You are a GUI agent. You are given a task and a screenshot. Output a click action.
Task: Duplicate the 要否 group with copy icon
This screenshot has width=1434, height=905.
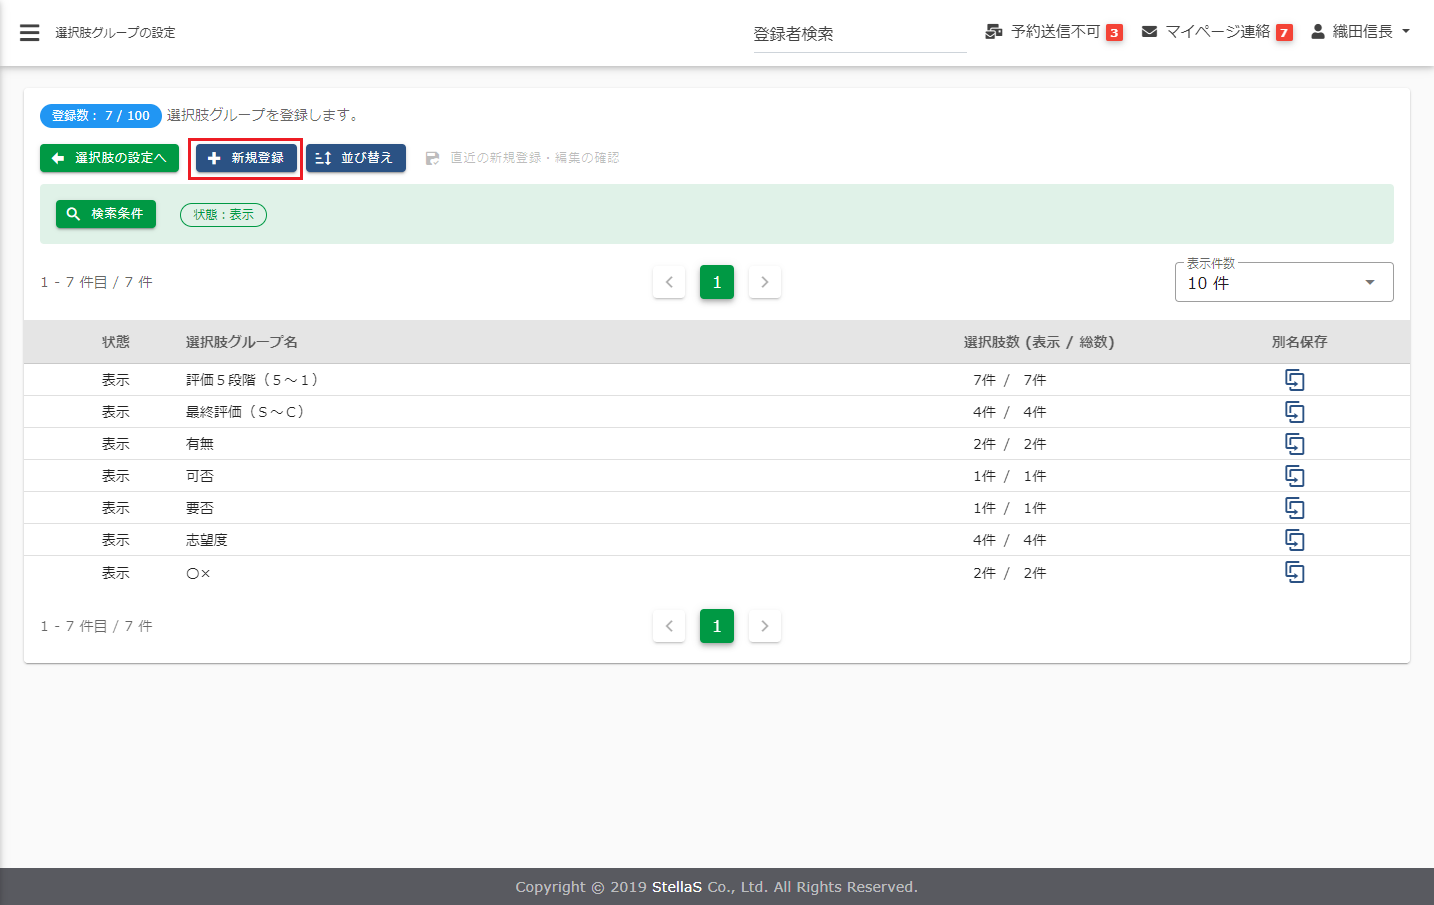tap(1294, 508)
